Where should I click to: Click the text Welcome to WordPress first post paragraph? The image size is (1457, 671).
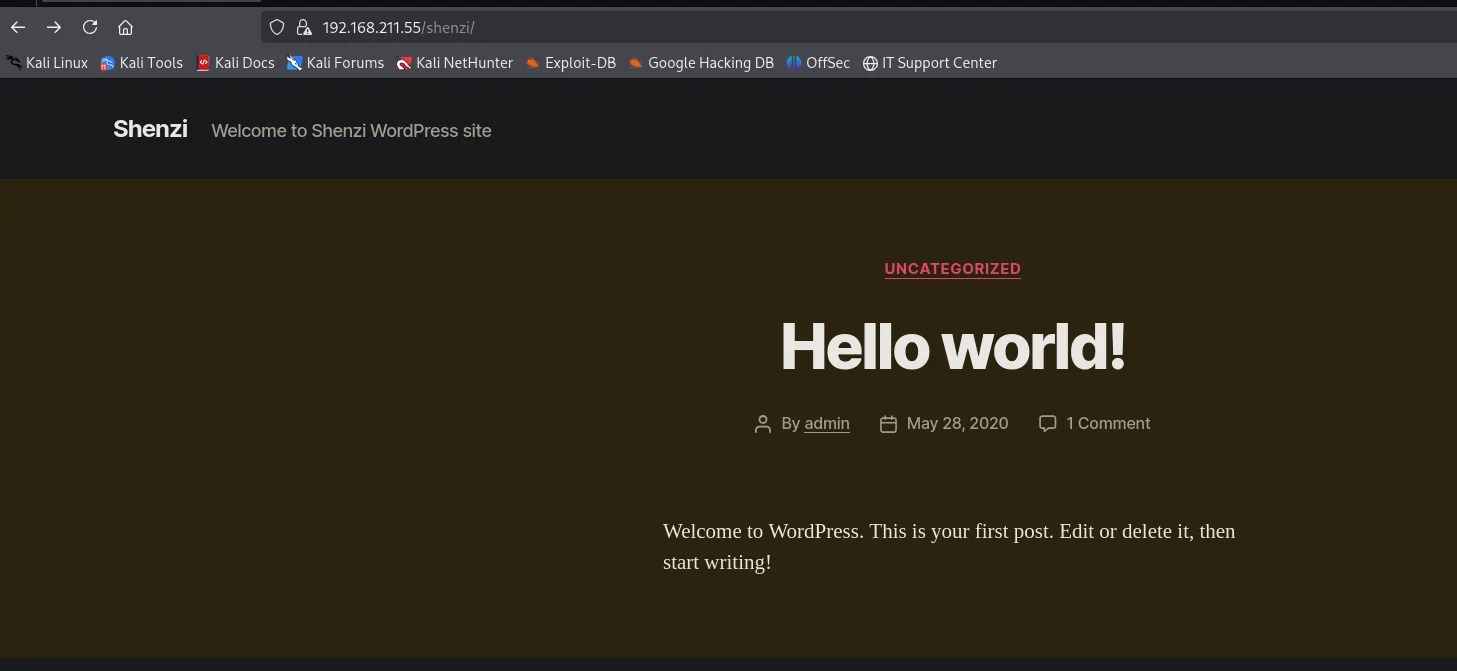pos(949,546)
